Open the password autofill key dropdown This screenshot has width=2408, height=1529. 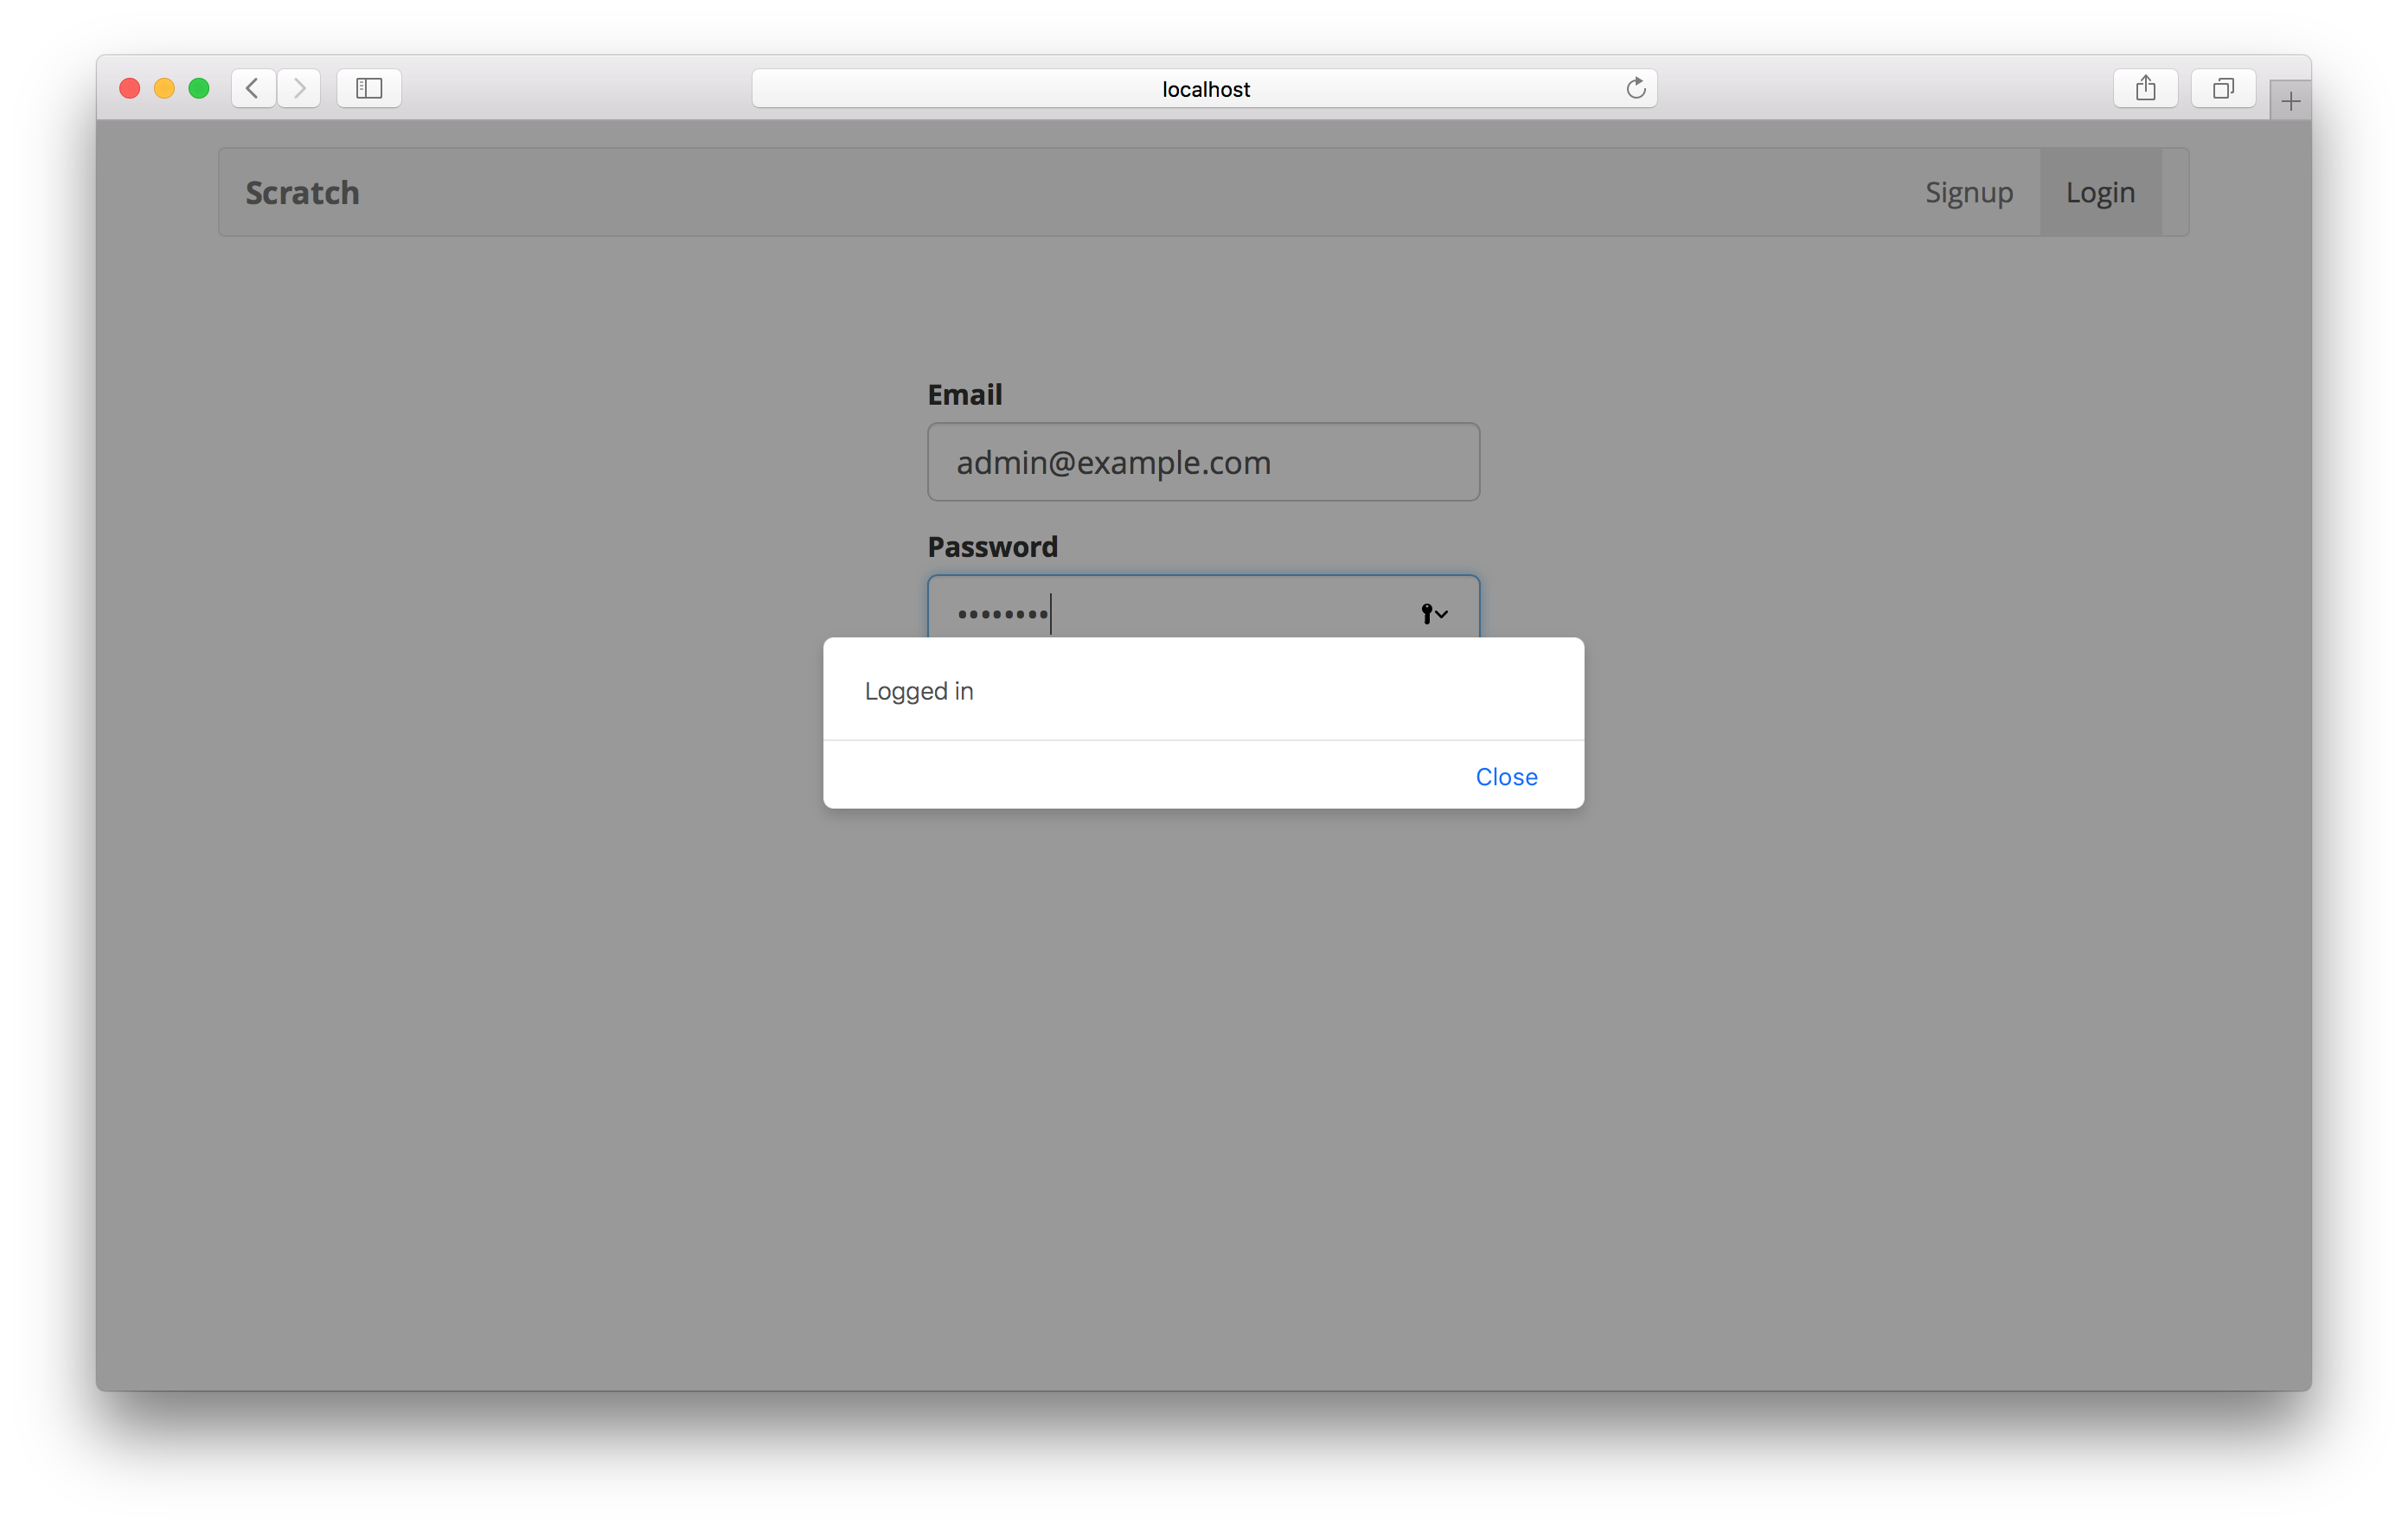click(1434, 613)
